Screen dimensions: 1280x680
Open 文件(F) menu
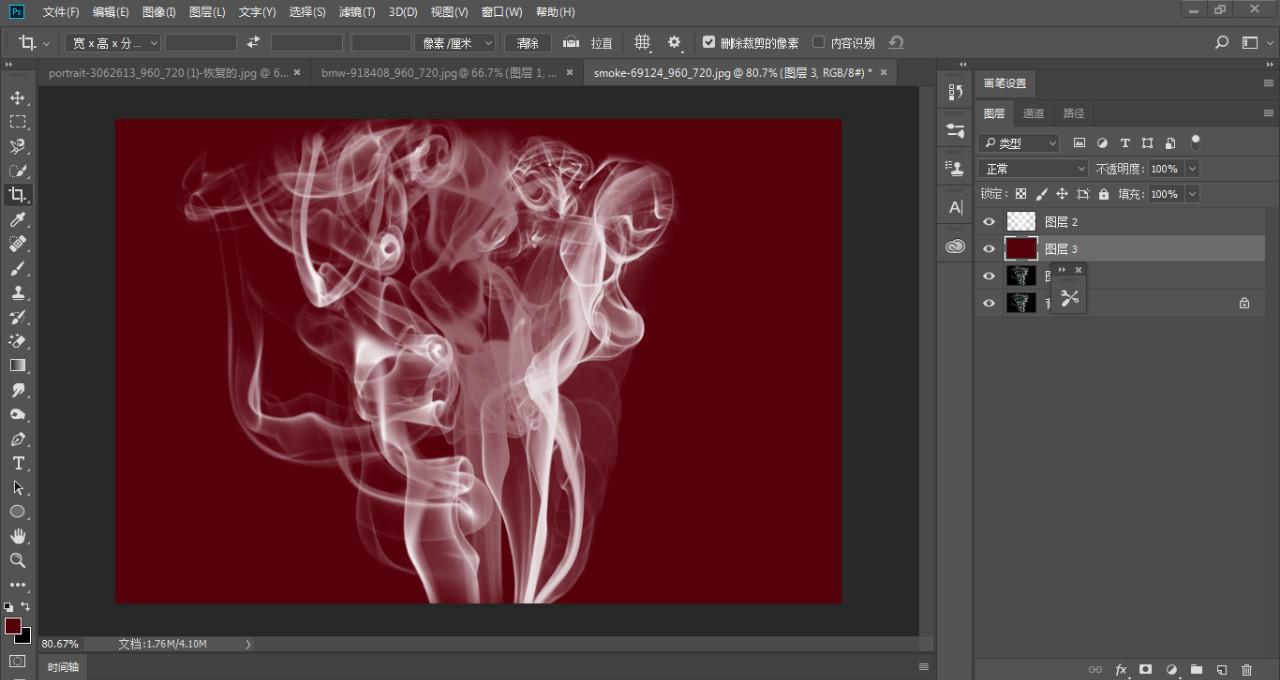(61, 12)
